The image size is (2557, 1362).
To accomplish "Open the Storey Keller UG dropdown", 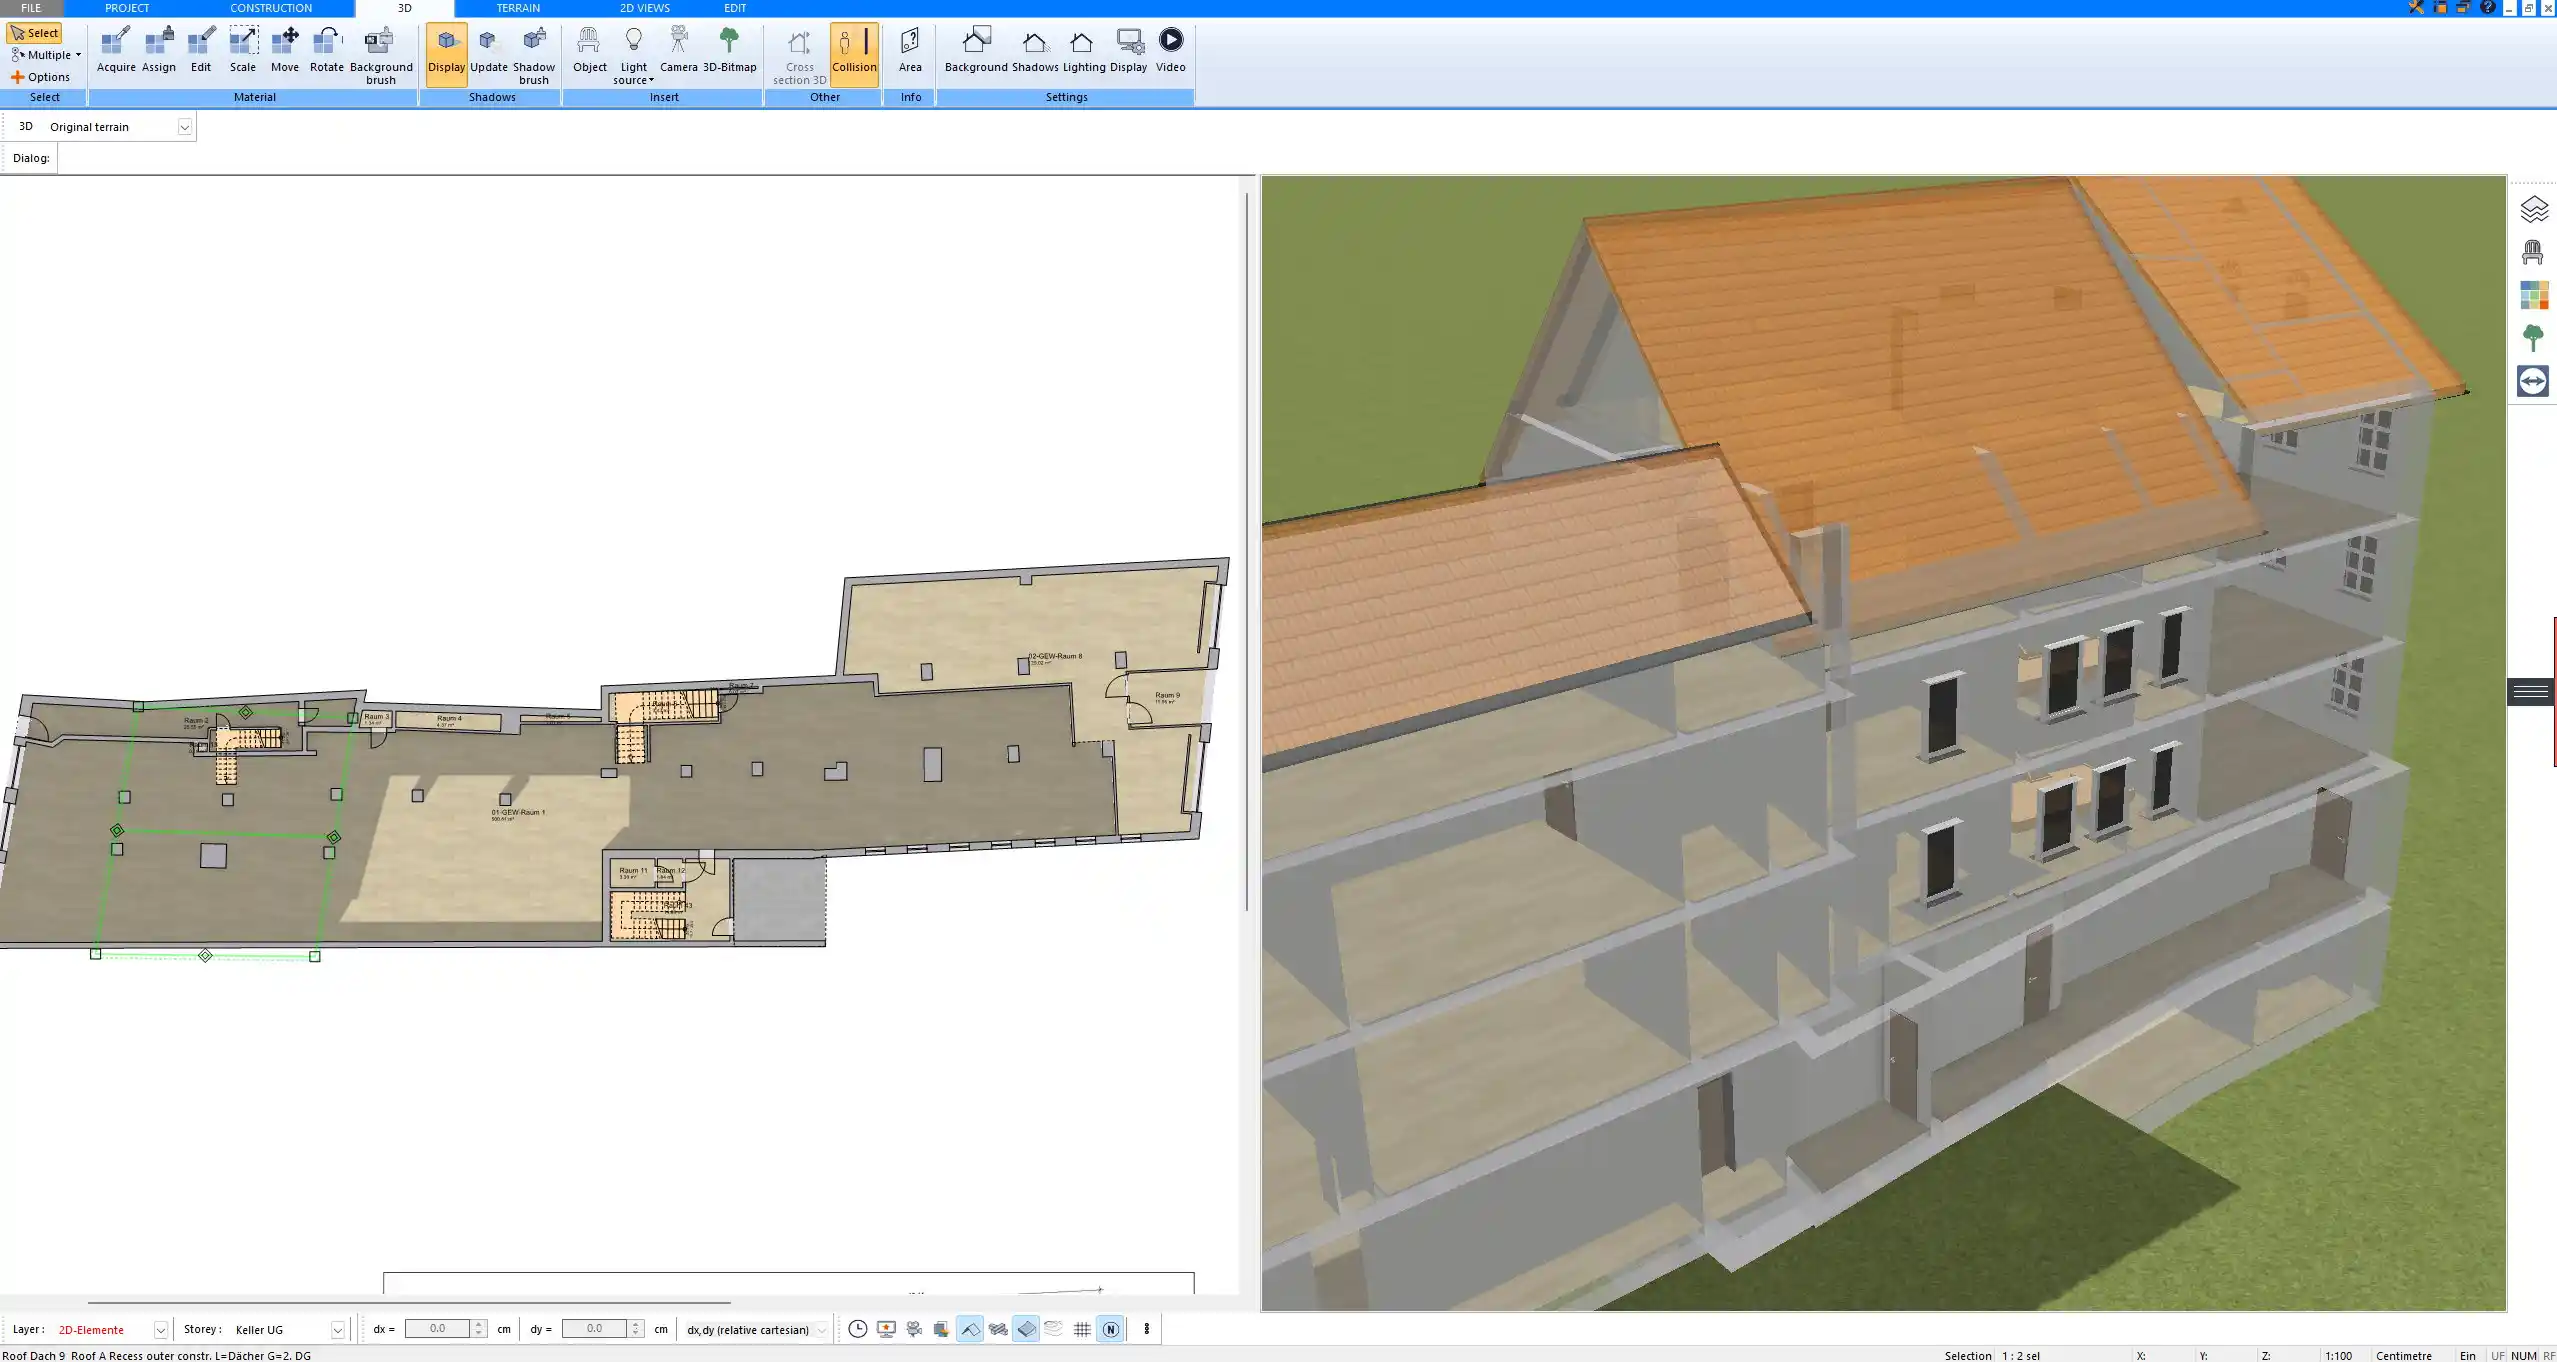I will click(338, 1330).
